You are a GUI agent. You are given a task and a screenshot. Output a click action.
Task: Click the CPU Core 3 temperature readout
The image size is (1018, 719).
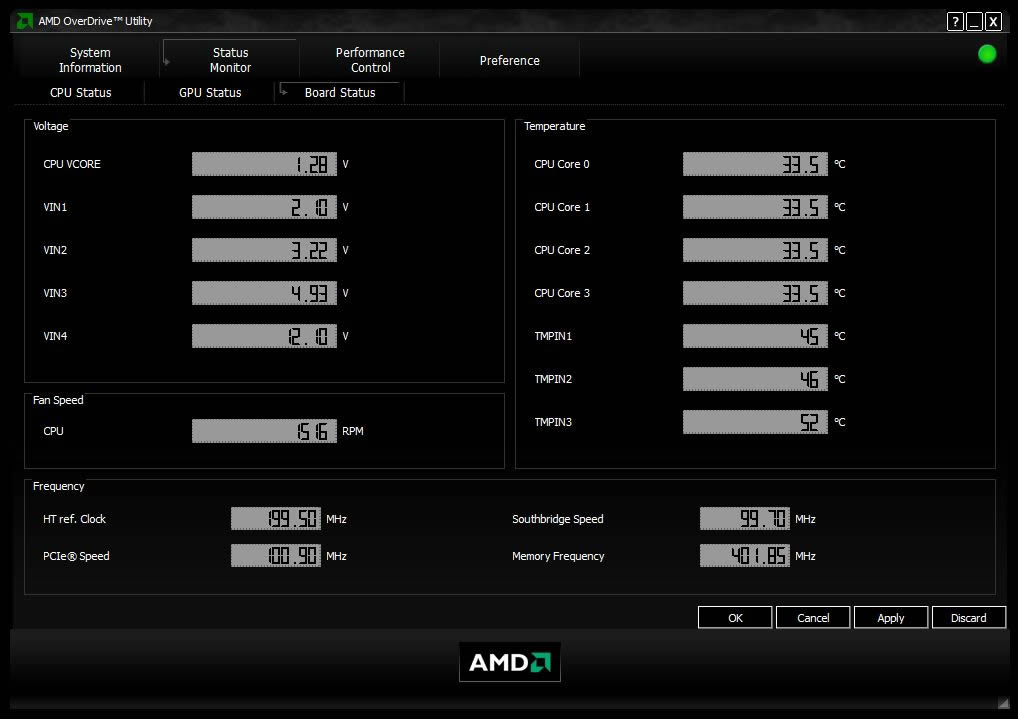pos(755,293)
